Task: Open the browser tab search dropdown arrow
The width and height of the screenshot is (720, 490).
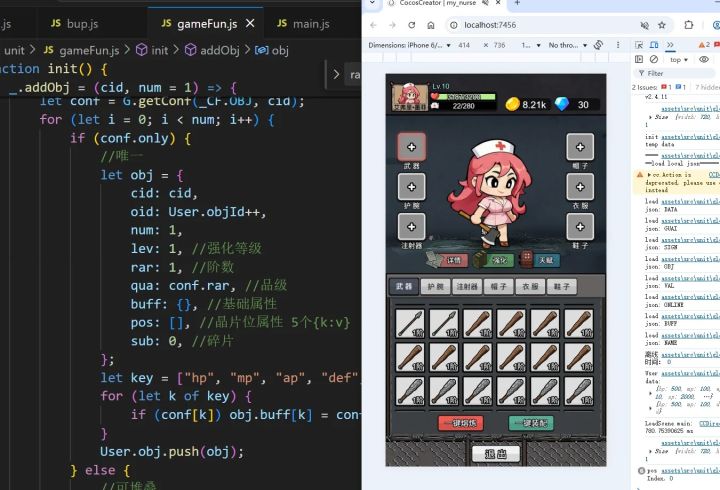Action: [372, 3]
